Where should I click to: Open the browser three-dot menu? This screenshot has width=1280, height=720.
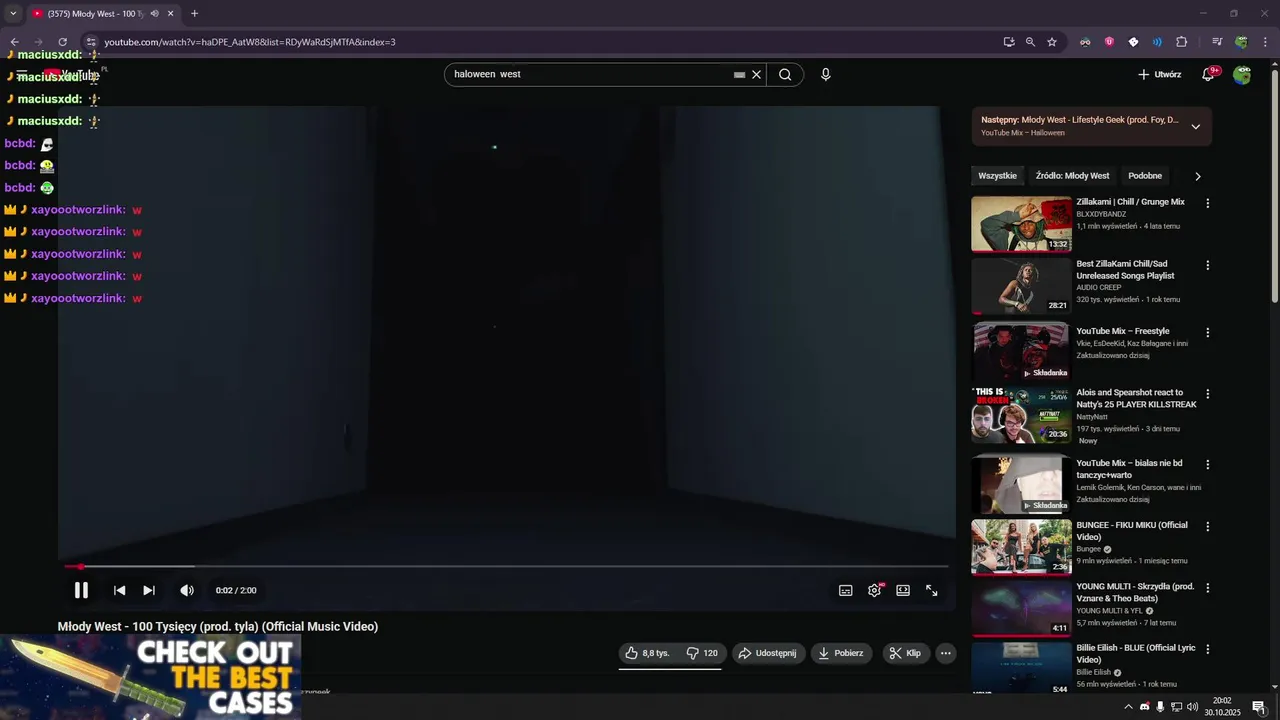1264,42
